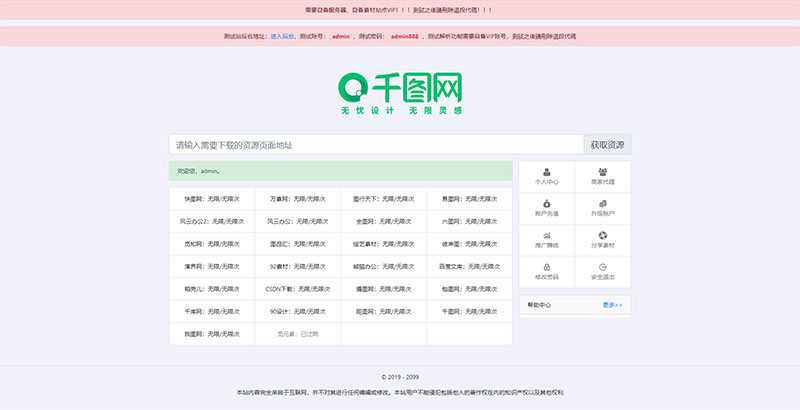Click the 绘艺素材 quota cell
Screen dimensions: 800x410
pyautogui.click(x=383, y=244)
